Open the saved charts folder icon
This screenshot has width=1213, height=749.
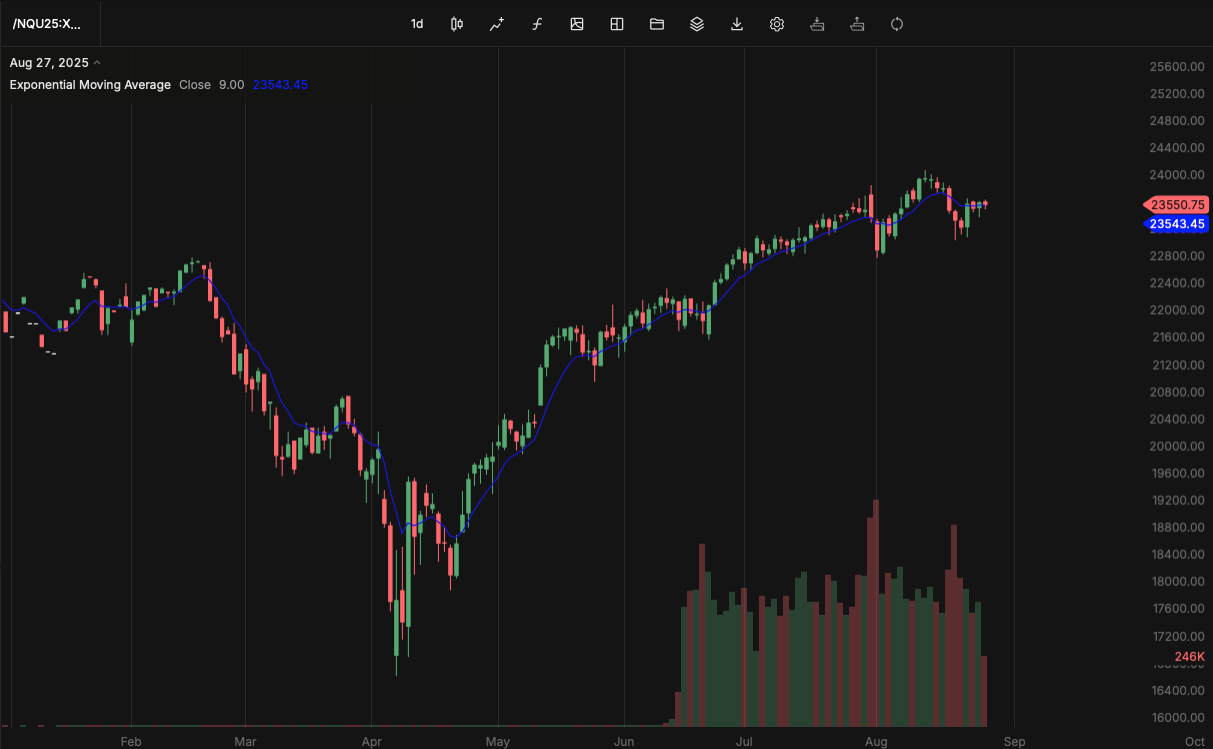(x=657, y=24)
